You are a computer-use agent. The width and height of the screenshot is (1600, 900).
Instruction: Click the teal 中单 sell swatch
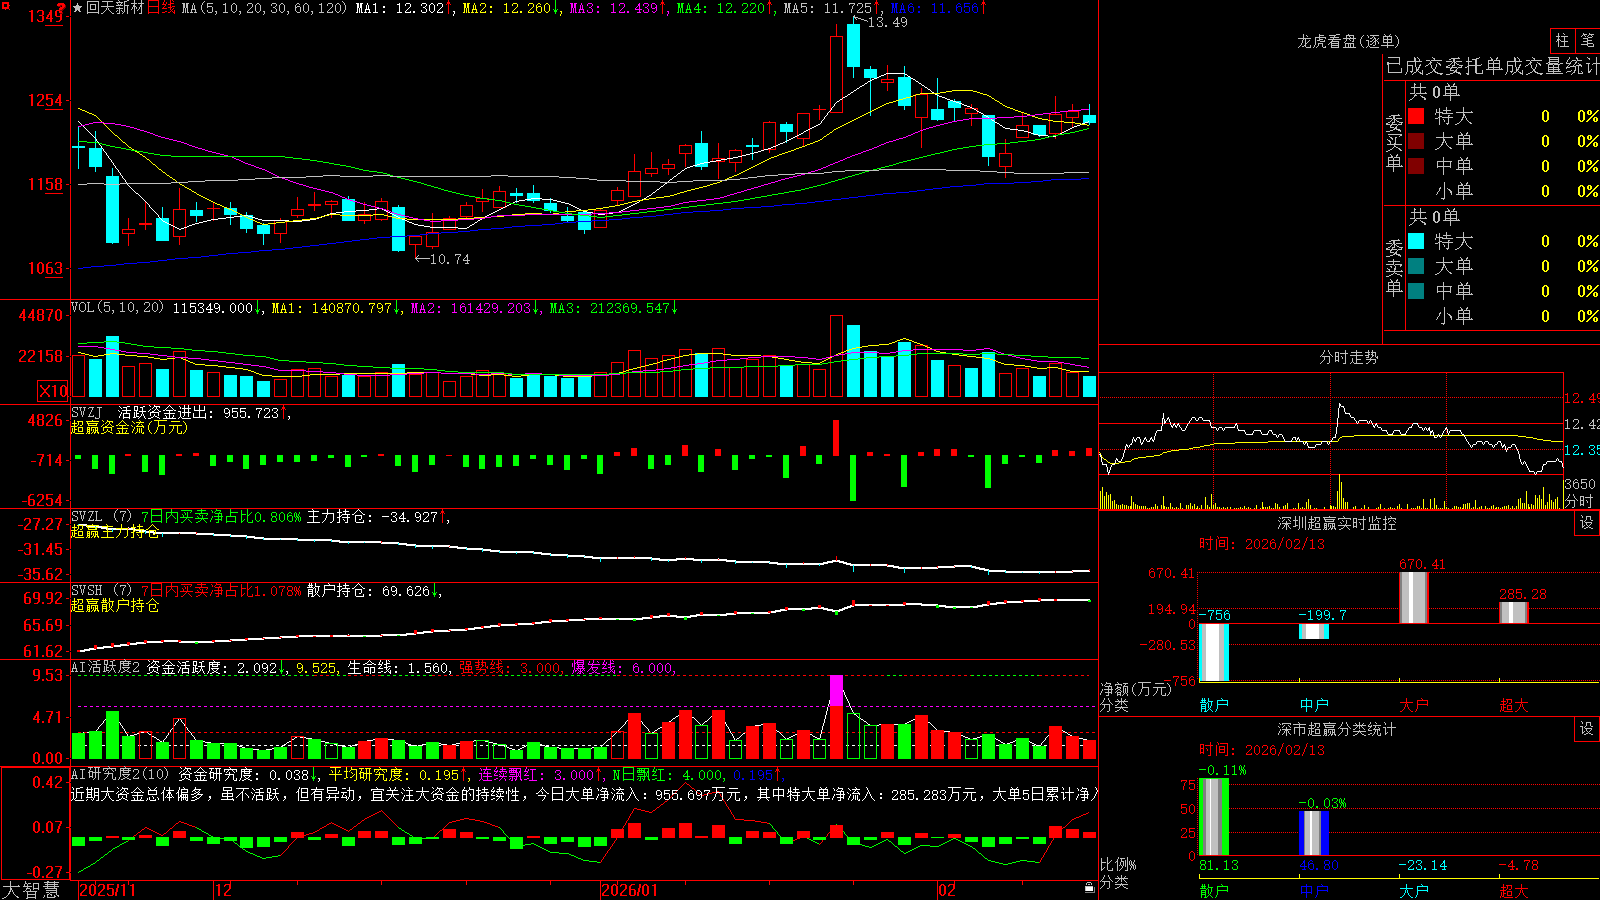pos(1416,291)
